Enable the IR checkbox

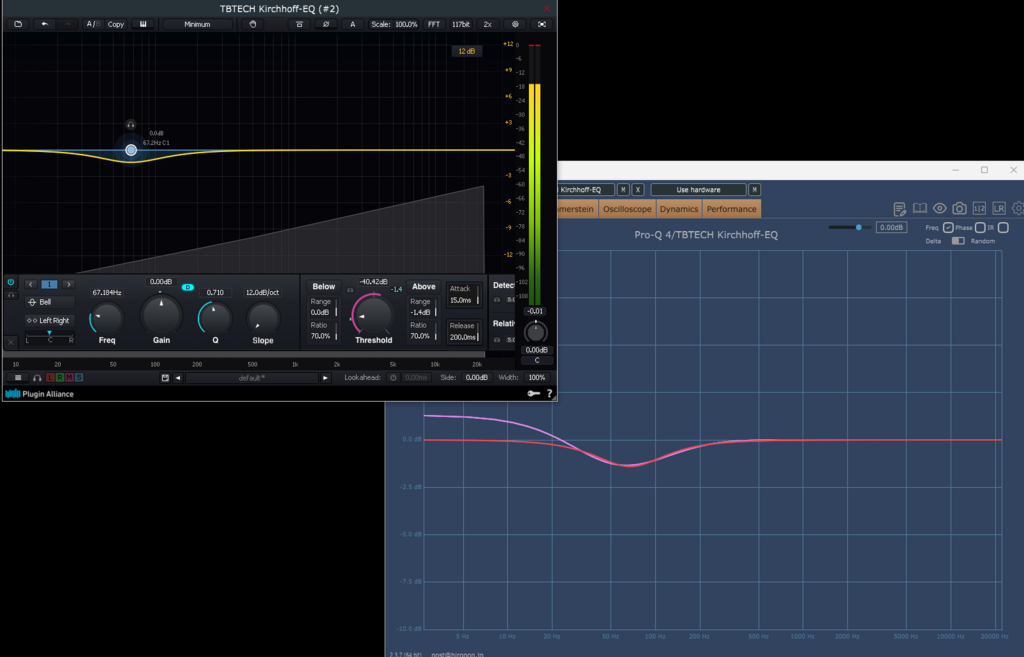tap(1003, 227)
